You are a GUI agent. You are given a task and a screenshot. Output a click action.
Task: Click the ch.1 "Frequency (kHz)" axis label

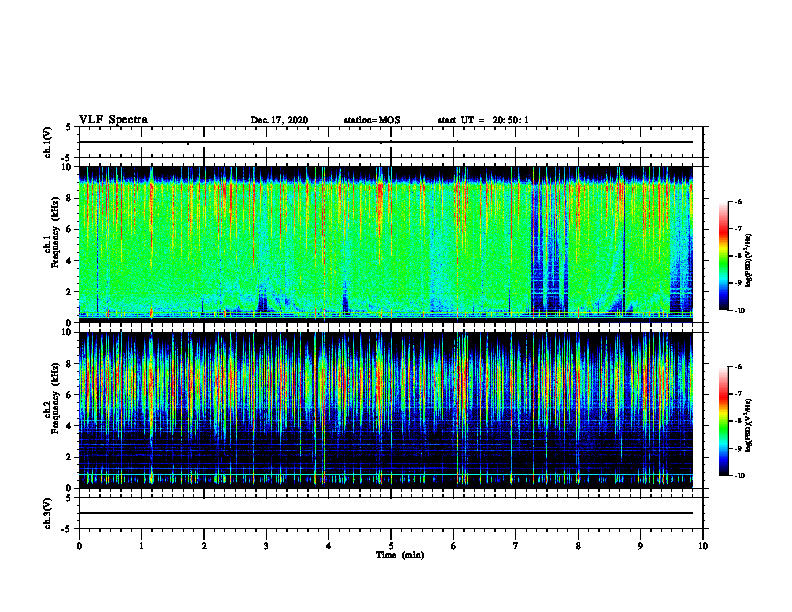[55, 233]
